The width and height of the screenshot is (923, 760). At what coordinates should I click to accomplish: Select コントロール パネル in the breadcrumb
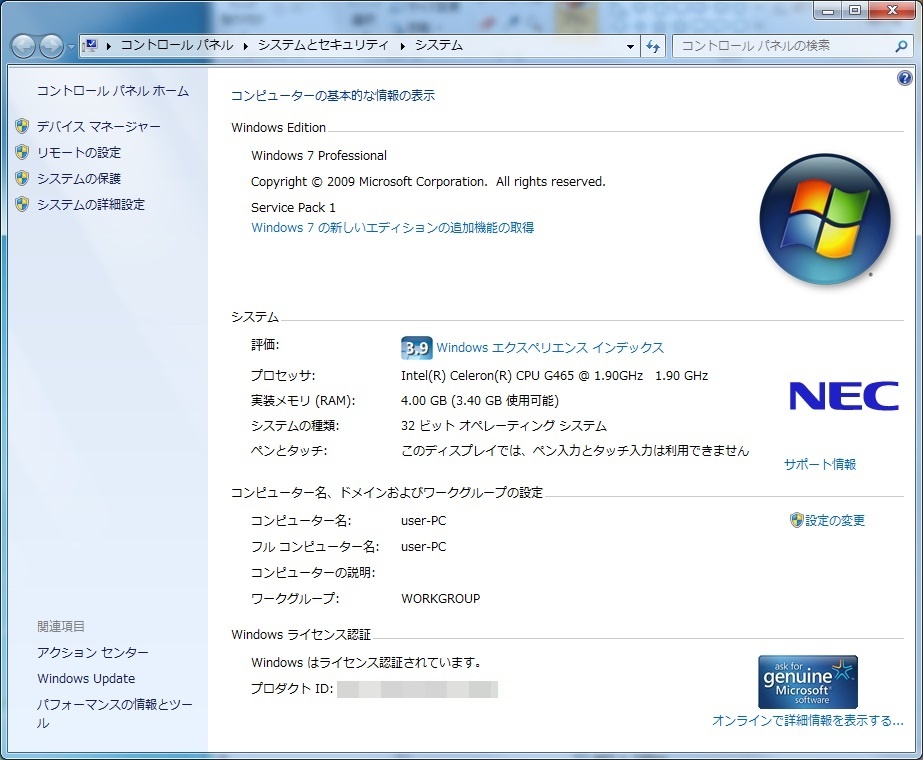[x=177, y=45]
